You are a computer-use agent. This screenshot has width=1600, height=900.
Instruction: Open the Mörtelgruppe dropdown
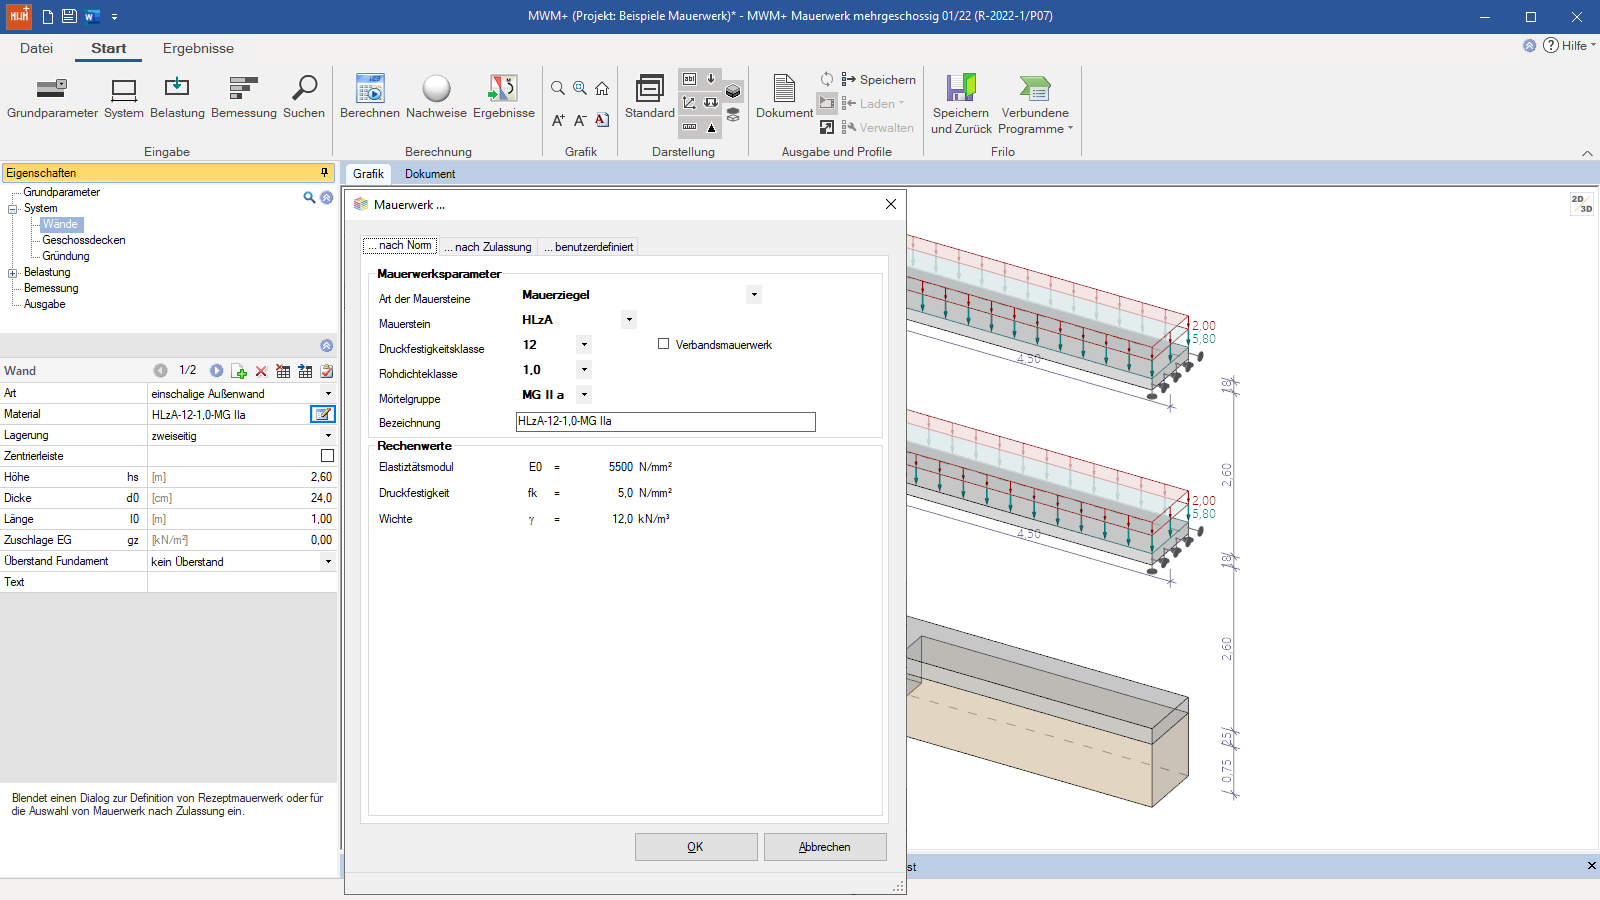tap(585, 395)
